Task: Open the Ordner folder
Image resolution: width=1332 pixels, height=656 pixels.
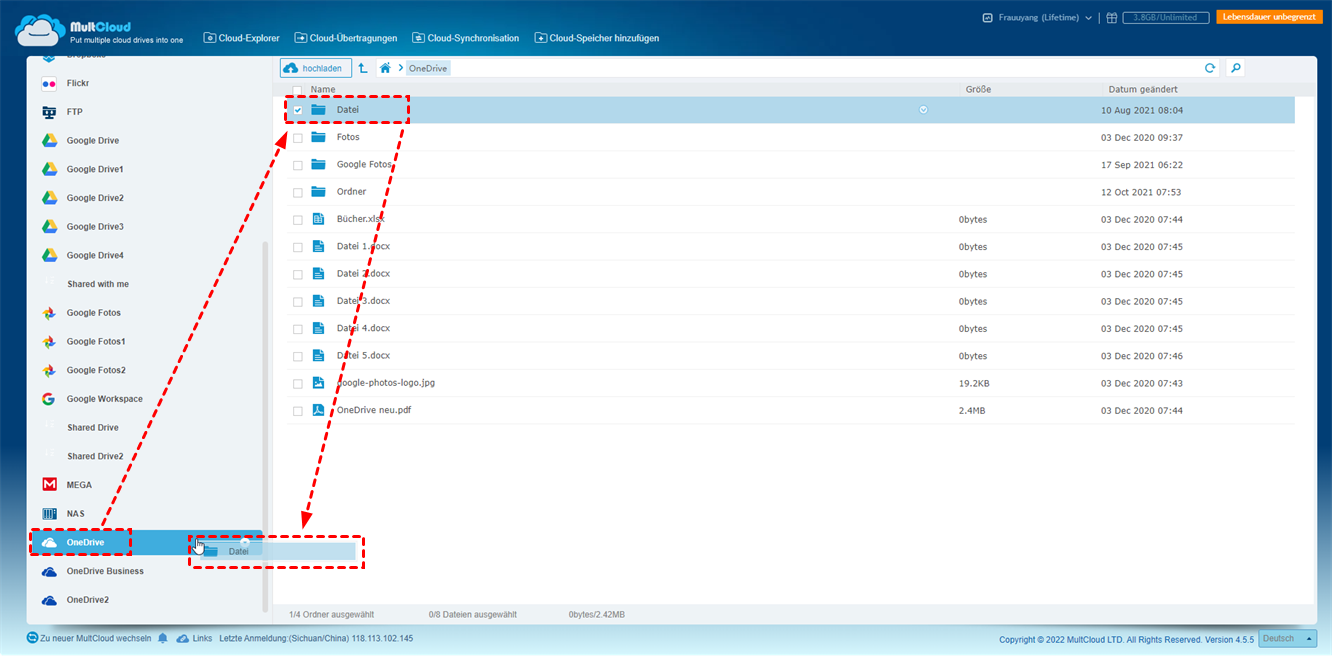Action: 351,192
